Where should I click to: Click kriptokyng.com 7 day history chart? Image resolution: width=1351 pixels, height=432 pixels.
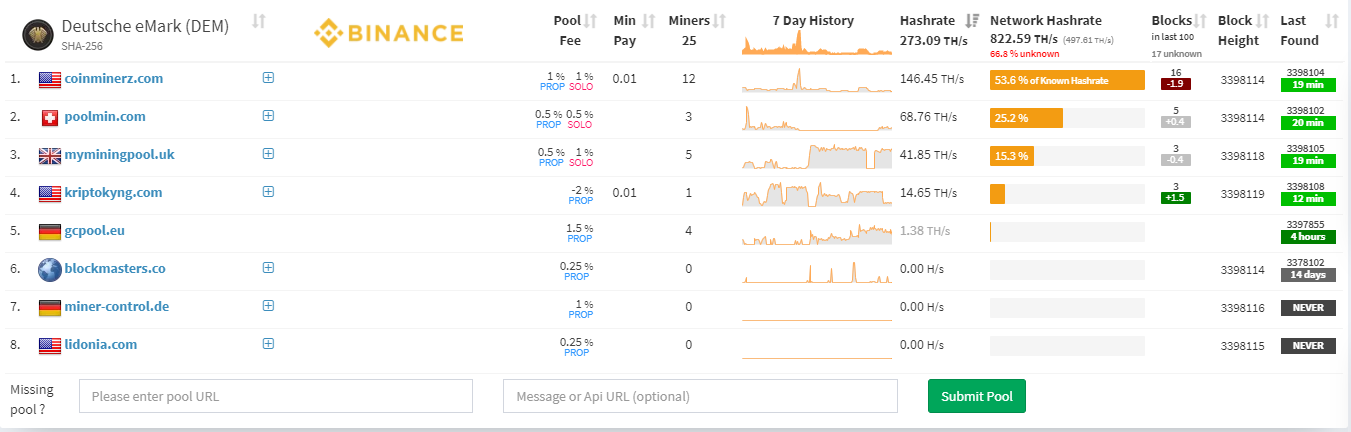coord(817,194)
